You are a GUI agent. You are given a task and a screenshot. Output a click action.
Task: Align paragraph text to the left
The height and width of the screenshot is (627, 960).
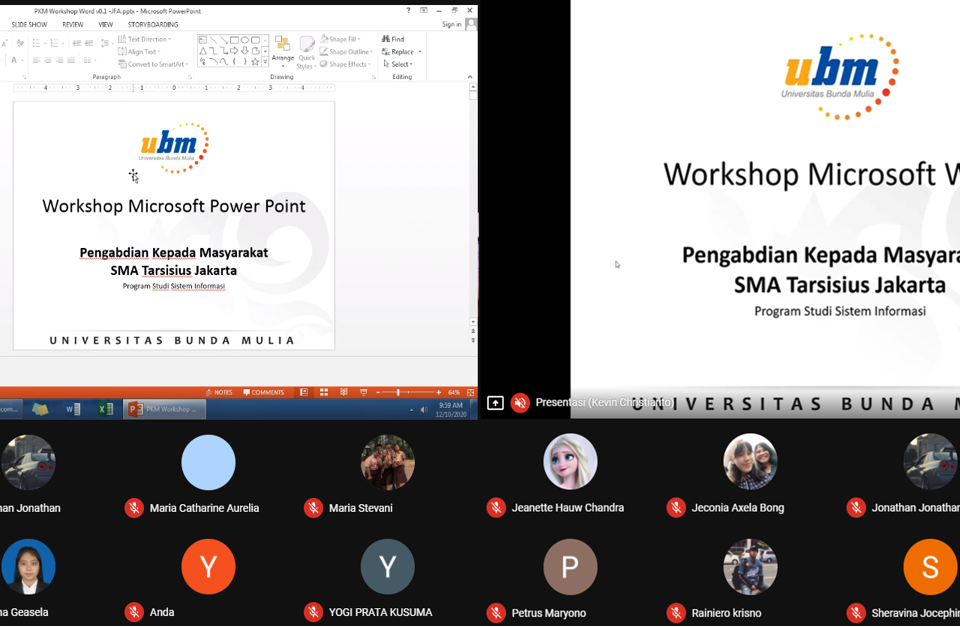pos(36,60)
